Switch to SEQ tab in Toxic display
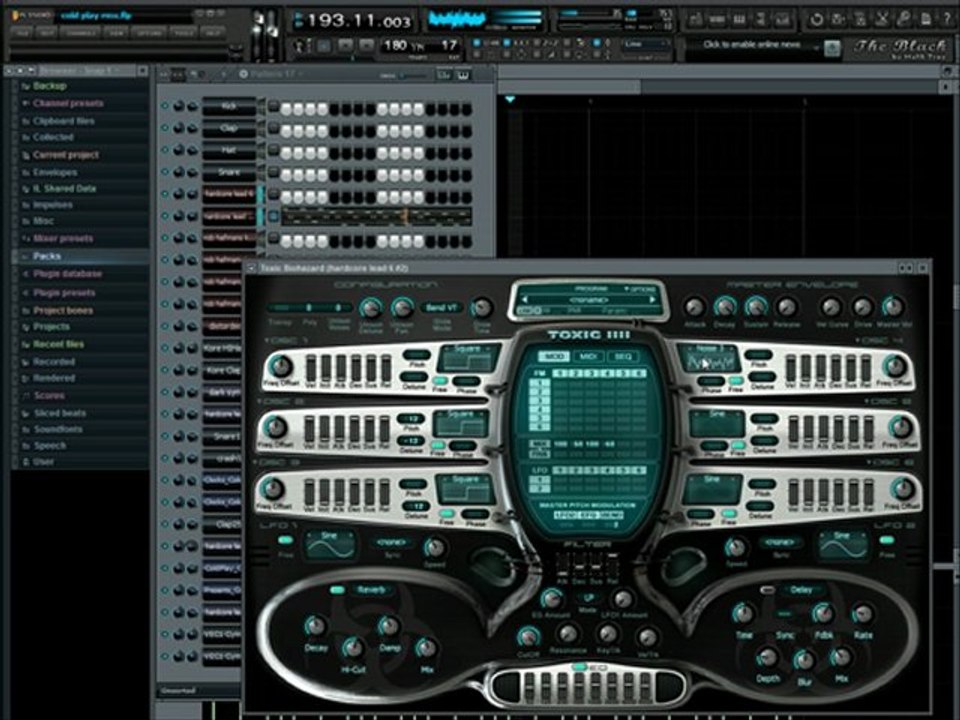This screenshot has width=960, height=720. [622, 356]
